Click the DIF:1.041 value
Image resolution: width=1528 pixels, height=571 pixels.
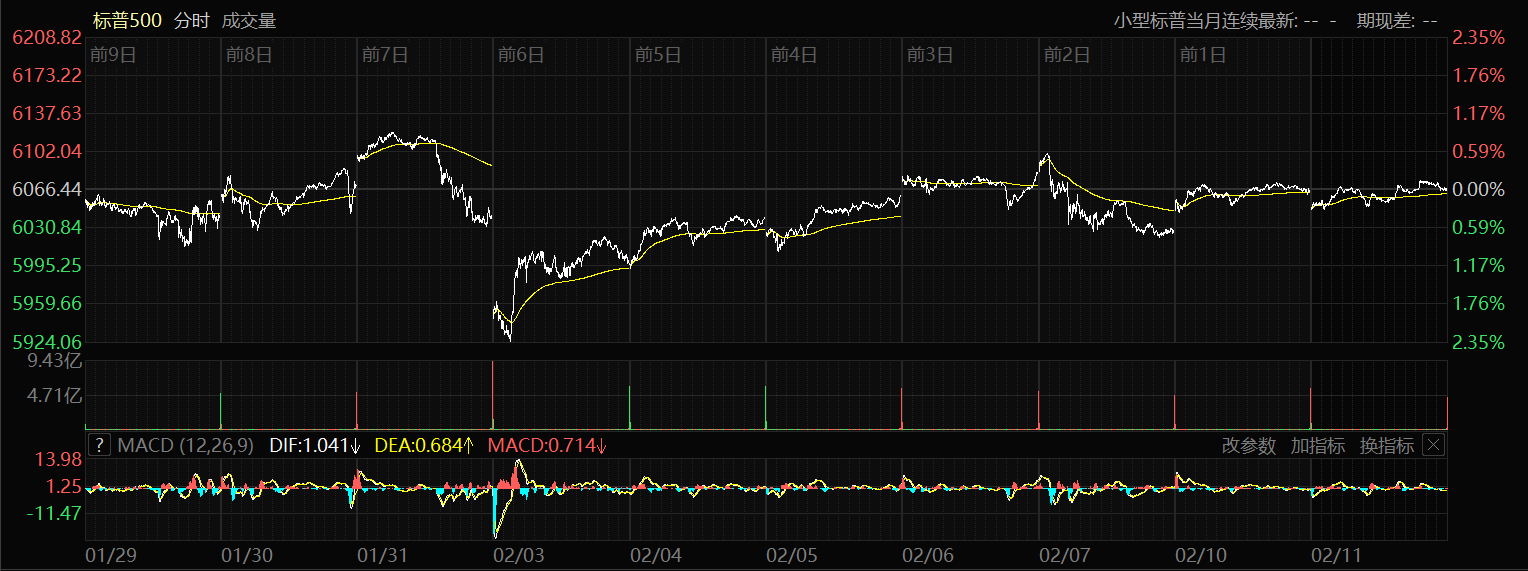[x=315, y=446]
